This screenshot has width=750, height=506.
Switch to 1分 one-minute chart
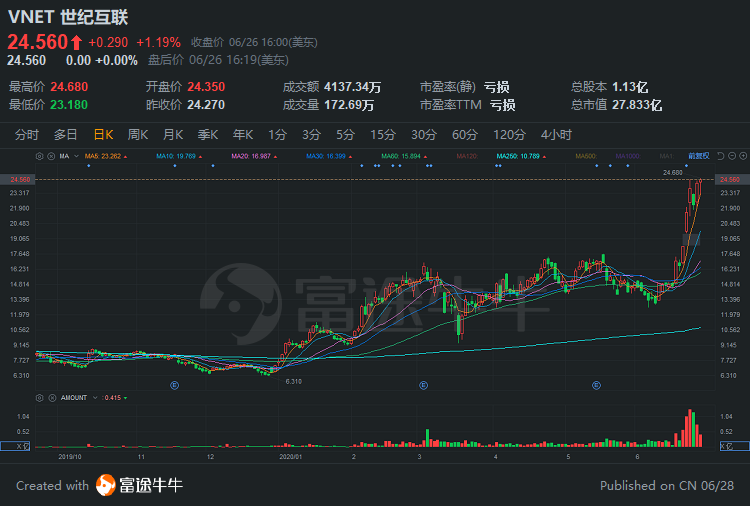pyautogui.click(x=277, y=135)
